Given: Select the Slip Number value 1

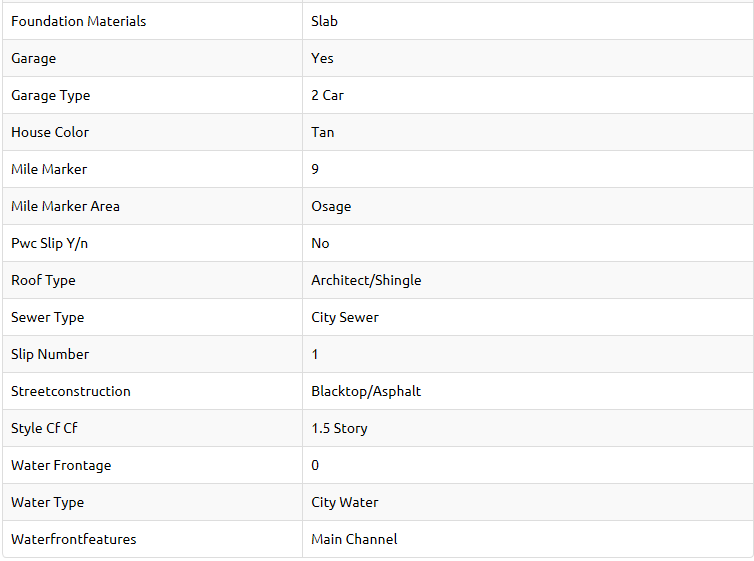Looking at the screenshot, I should [x=315, y=354].
